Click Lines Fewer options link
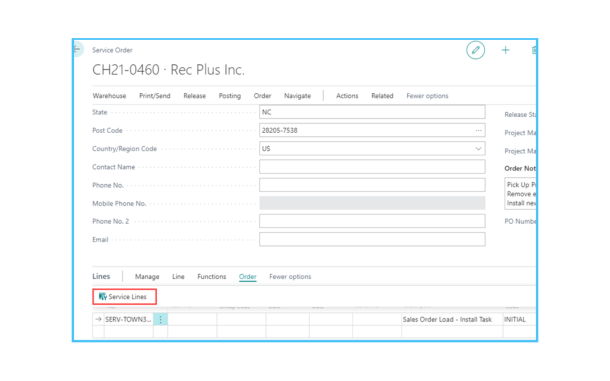610x381 pixels. [290, 277]
